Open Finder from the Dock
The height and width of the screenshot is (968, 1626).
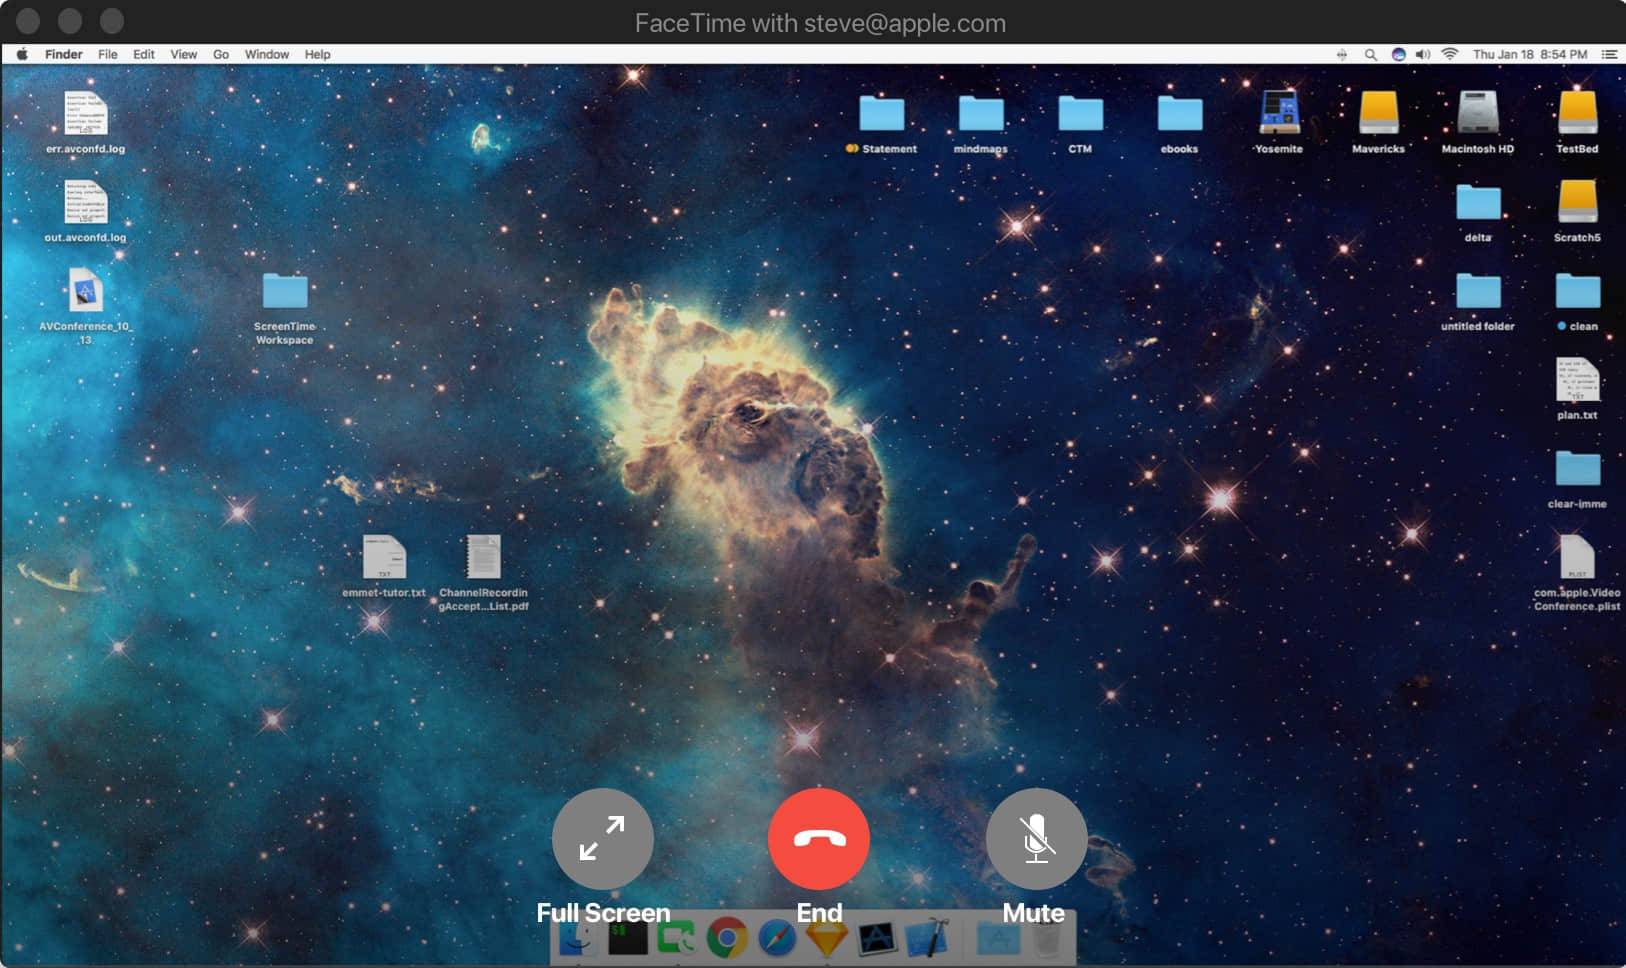[x=579, y=938]
